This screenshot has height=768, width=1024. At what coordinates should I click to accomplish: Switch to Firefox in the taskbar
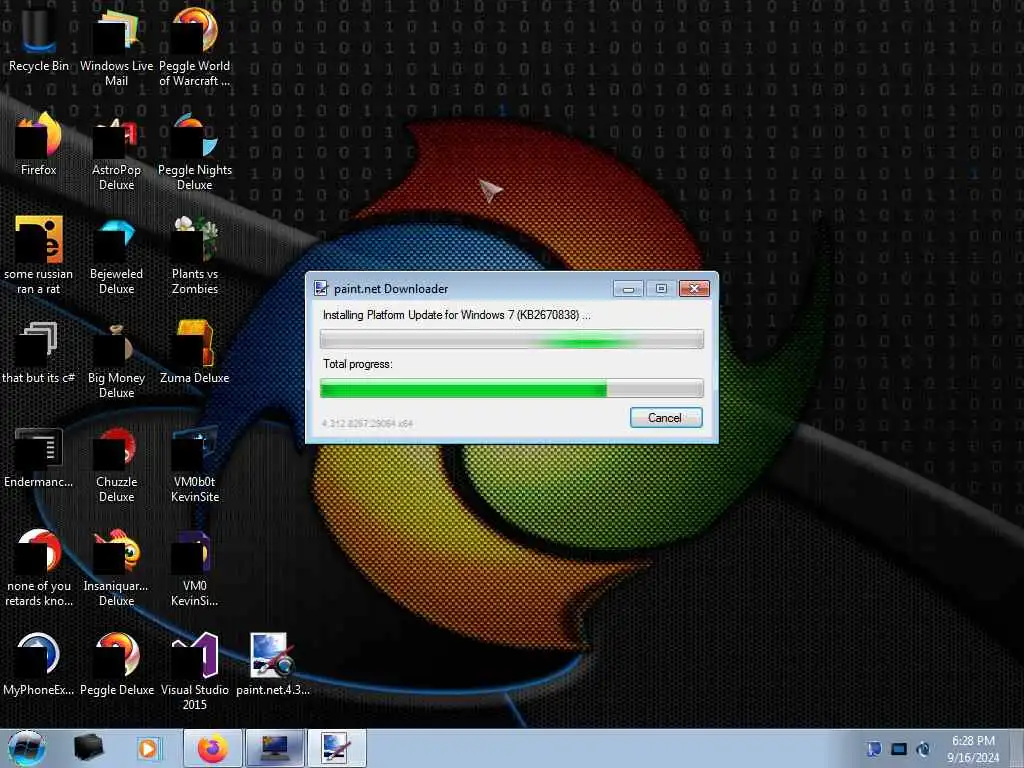(213, 748)
